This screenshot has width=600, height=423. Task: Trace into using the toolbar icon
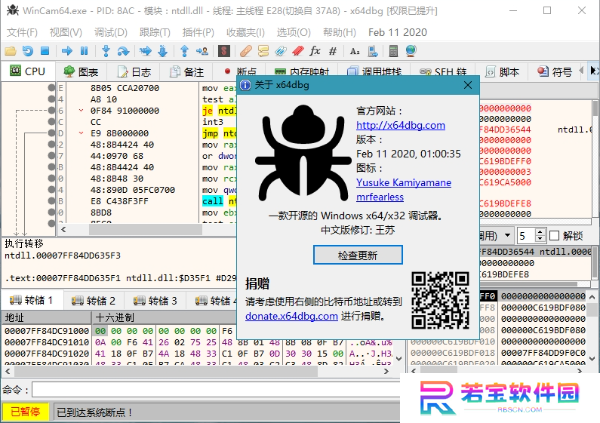pyautogui.click(x=145, y=51)
